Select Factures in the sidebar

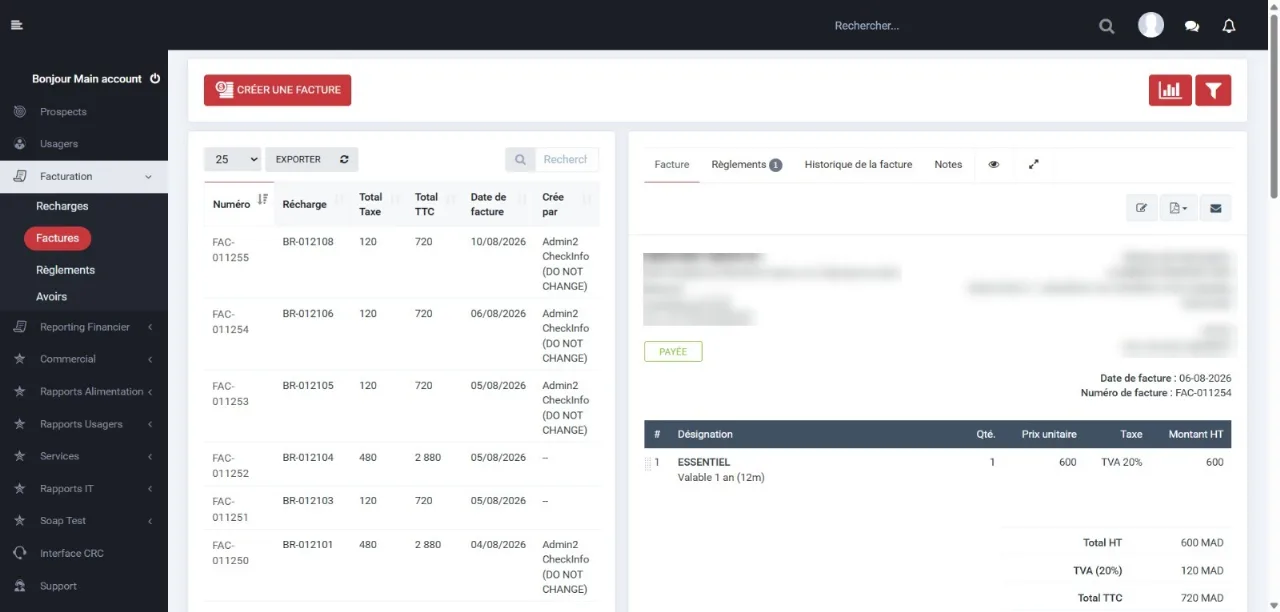coord(58,238)
